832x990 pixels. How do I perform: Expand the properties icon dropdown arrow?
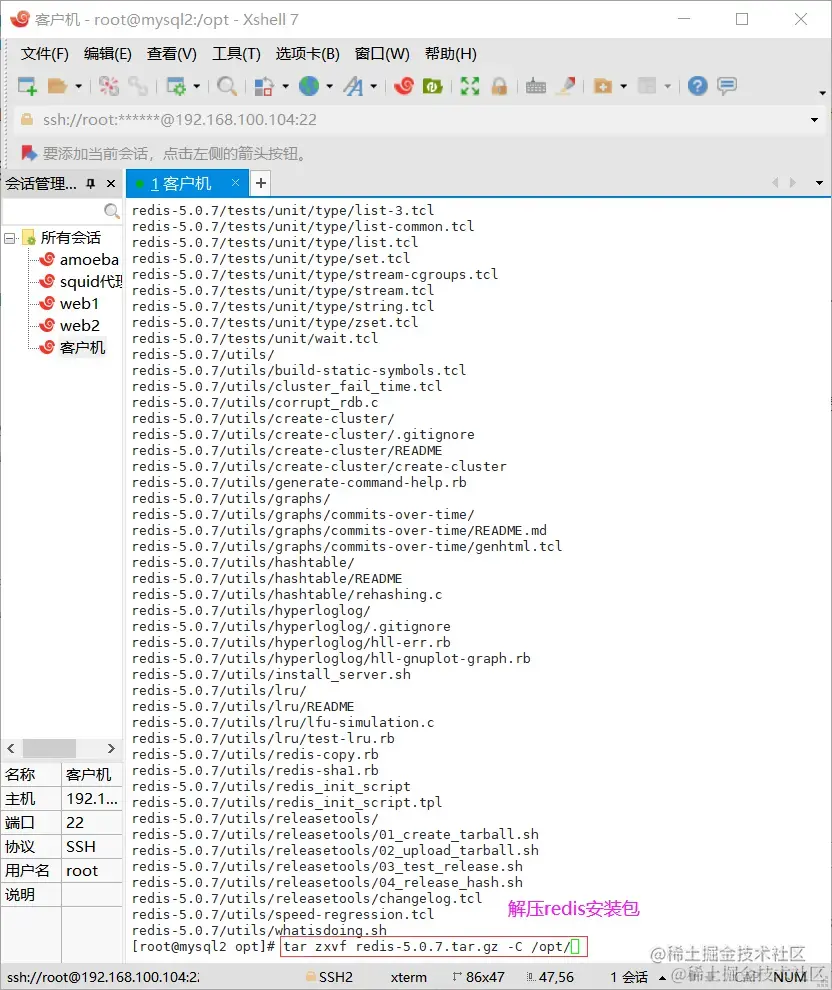[196, 86]
